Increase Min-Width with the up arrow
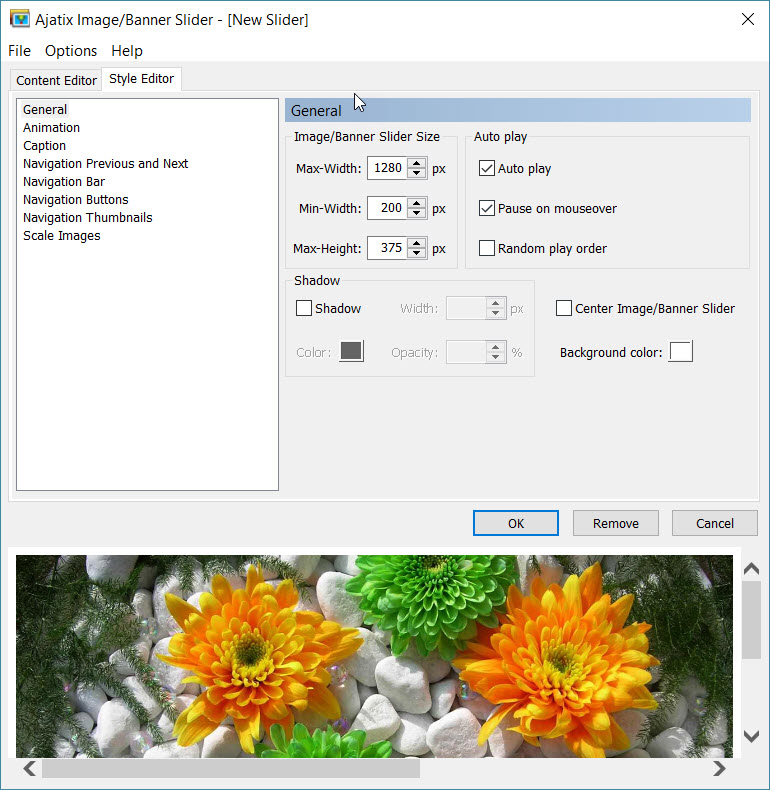 [417, 203]
